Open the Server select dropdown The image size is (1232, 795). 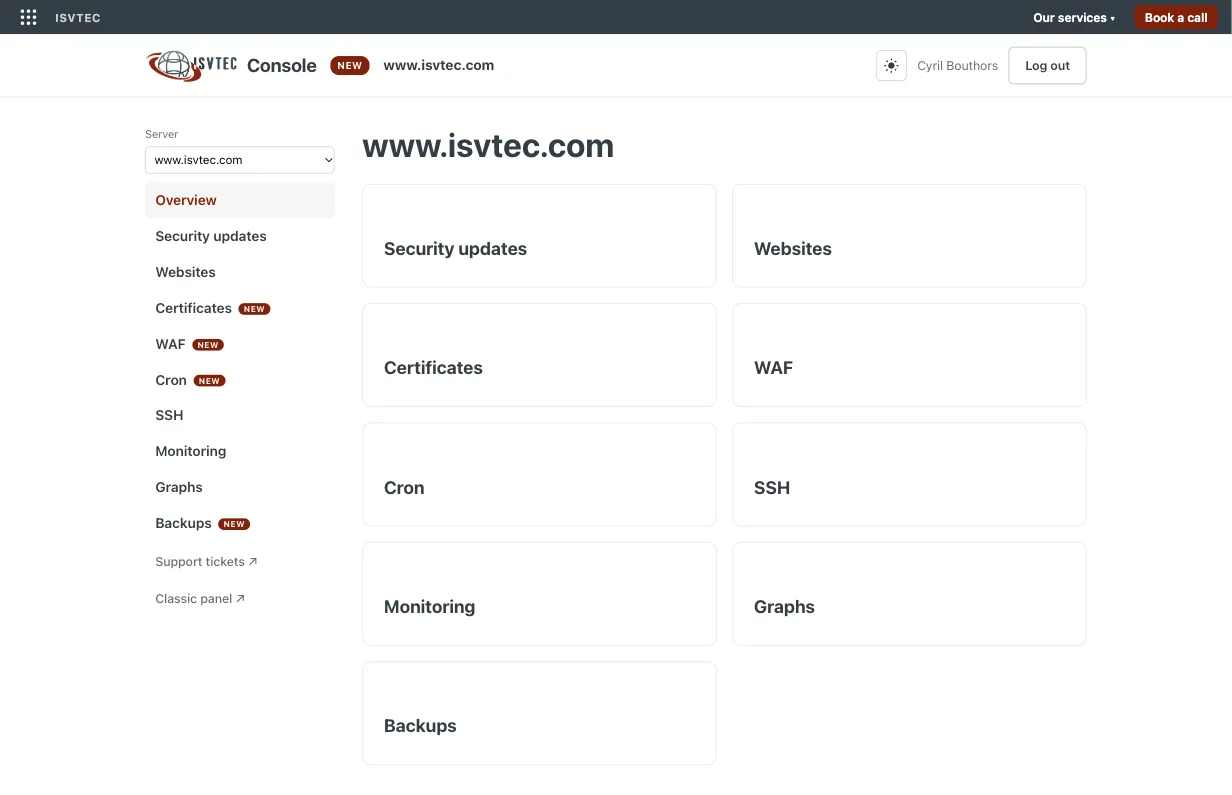(240, 160)
